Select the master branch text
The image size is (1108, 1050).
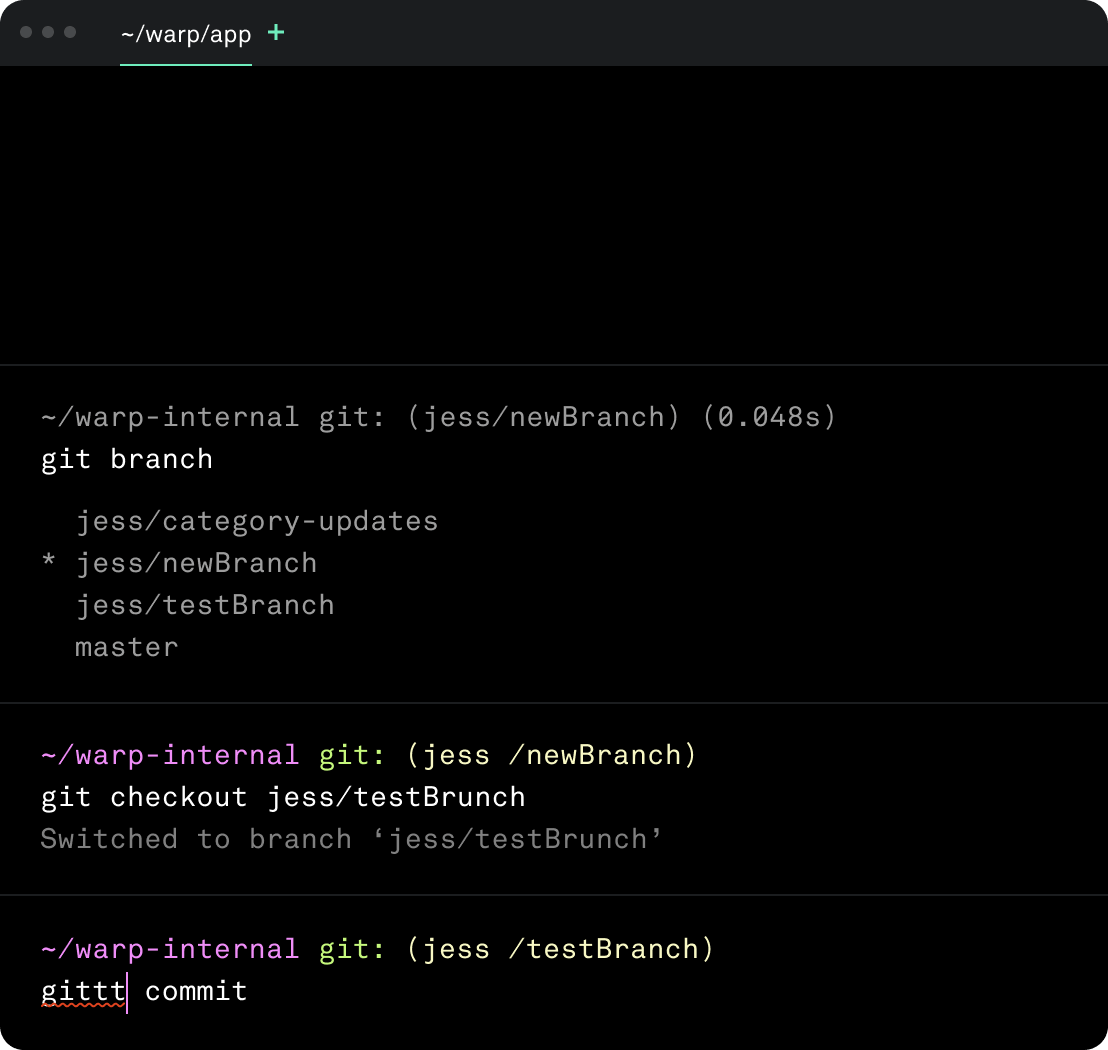coord(126,646)
